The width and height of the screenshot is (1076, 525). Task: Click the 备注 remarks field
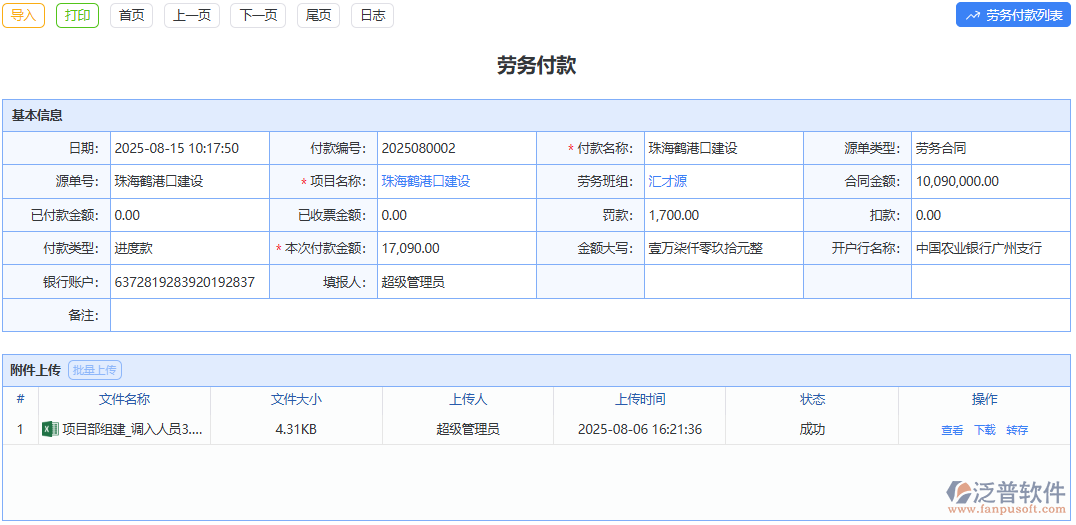pyautogui.click(x=590, y=315)
